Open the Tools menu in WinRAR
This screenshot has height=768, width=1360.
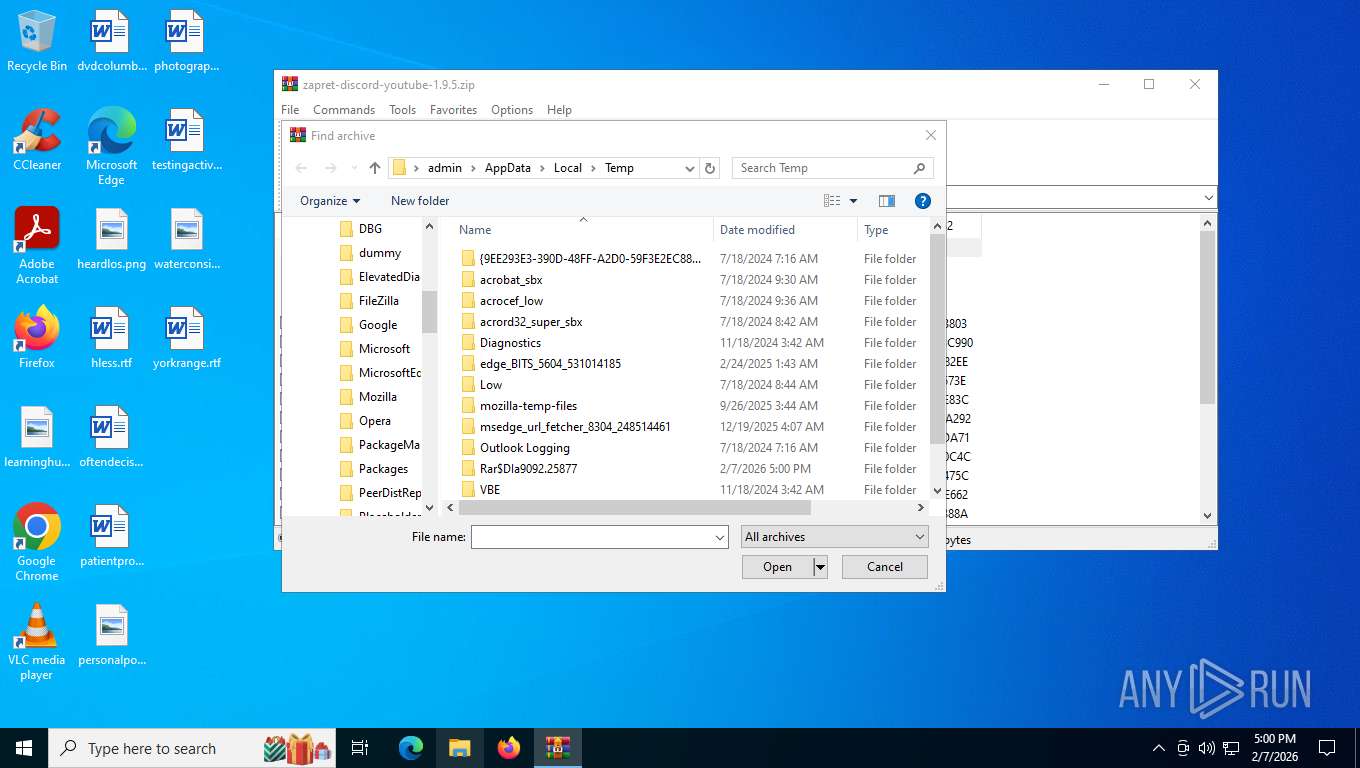tap(403, 110)
